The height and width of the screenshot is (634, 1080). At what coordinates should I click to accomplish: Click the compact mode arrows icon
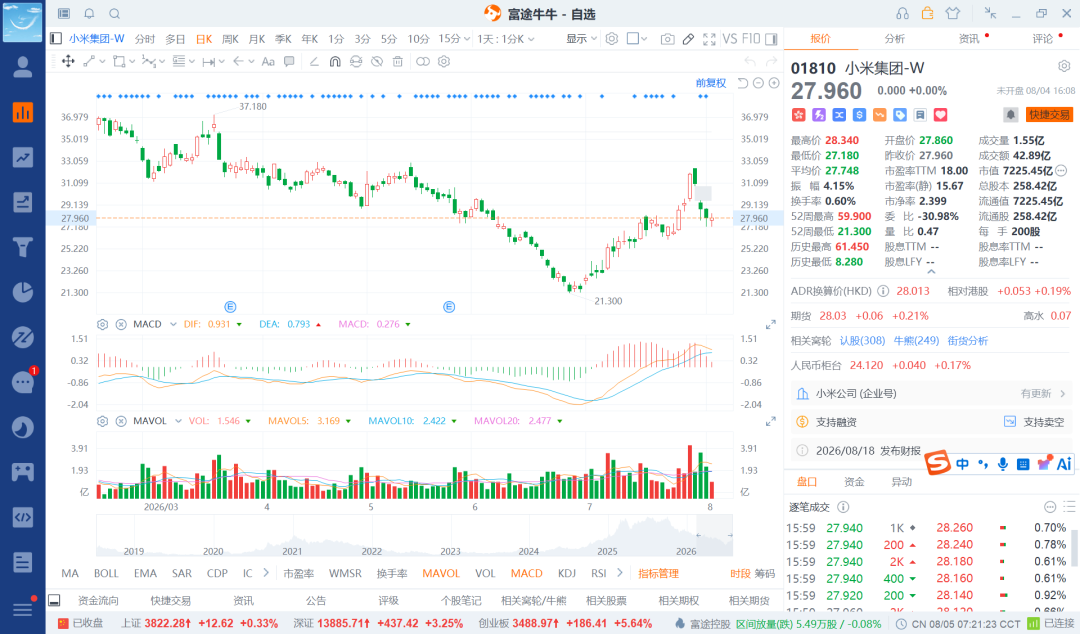click(x=990, y=13)
